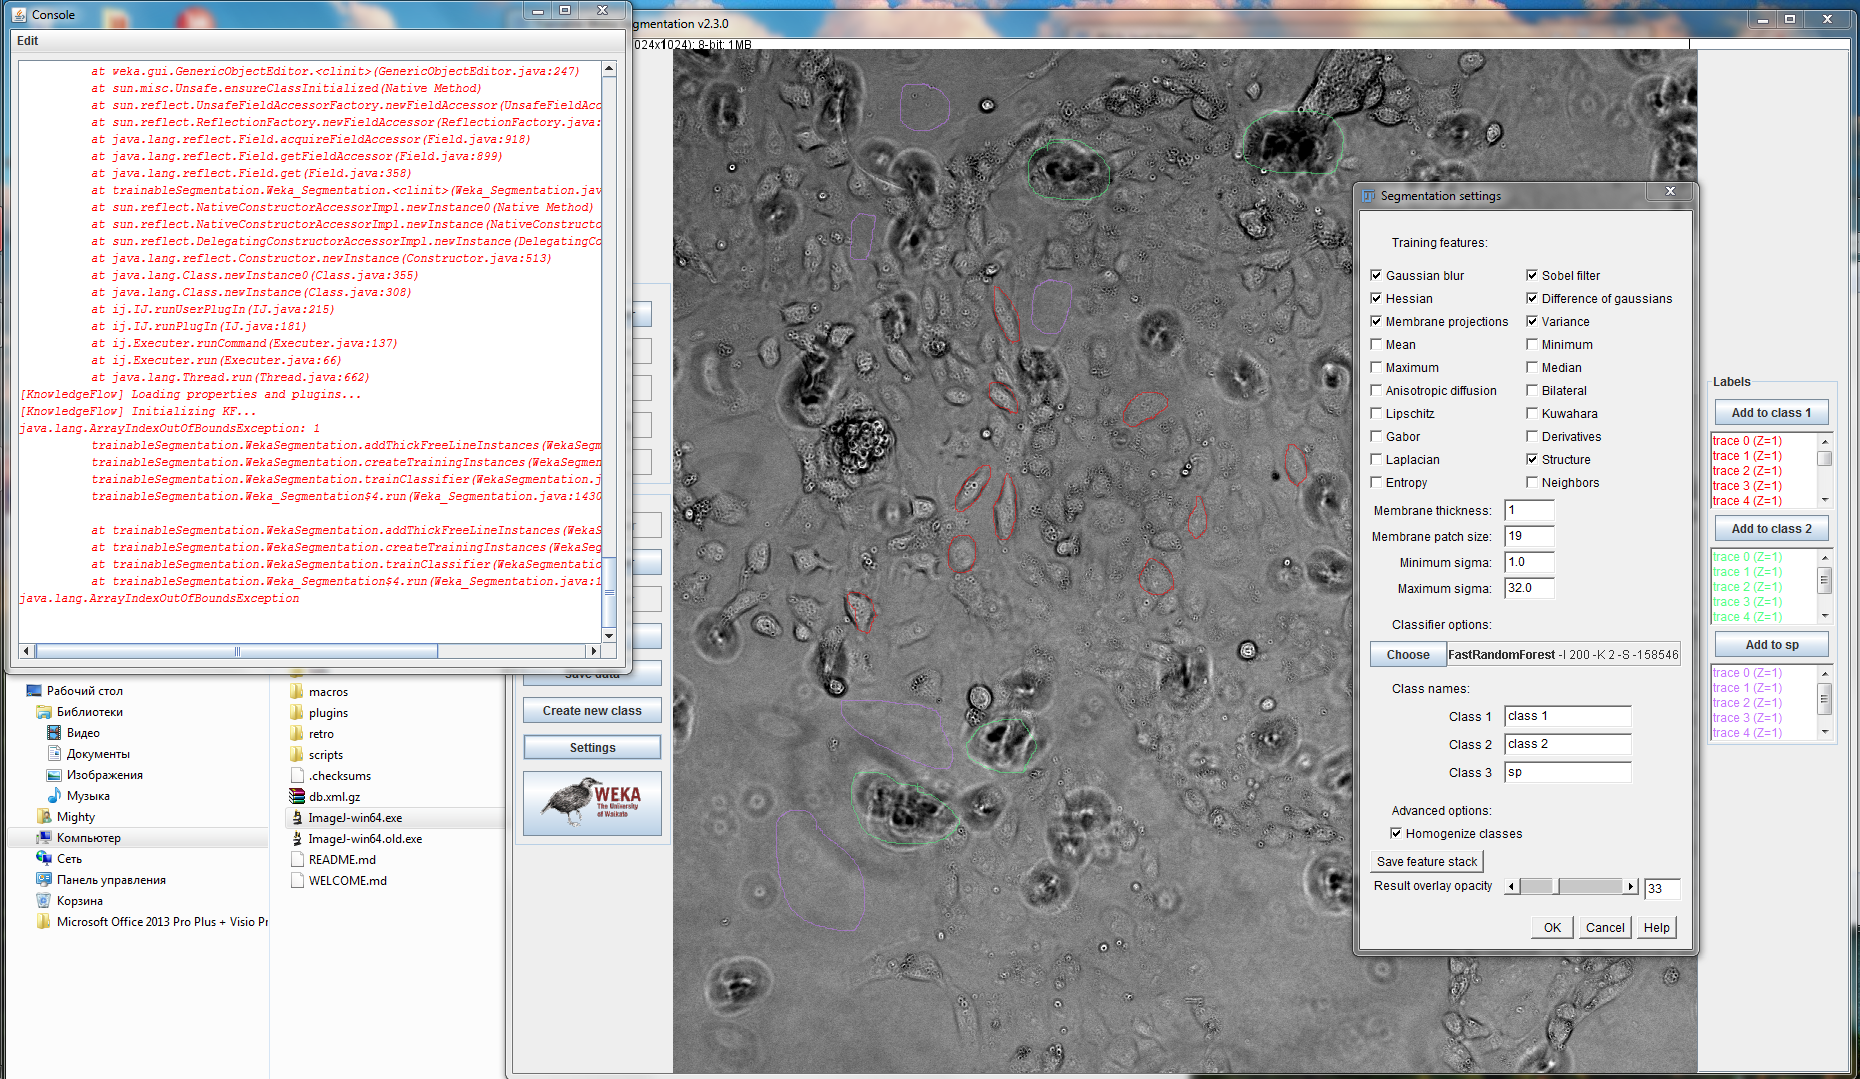
Task: Open the Edit menu in the Console window
Action: click(x=27, y=40)
